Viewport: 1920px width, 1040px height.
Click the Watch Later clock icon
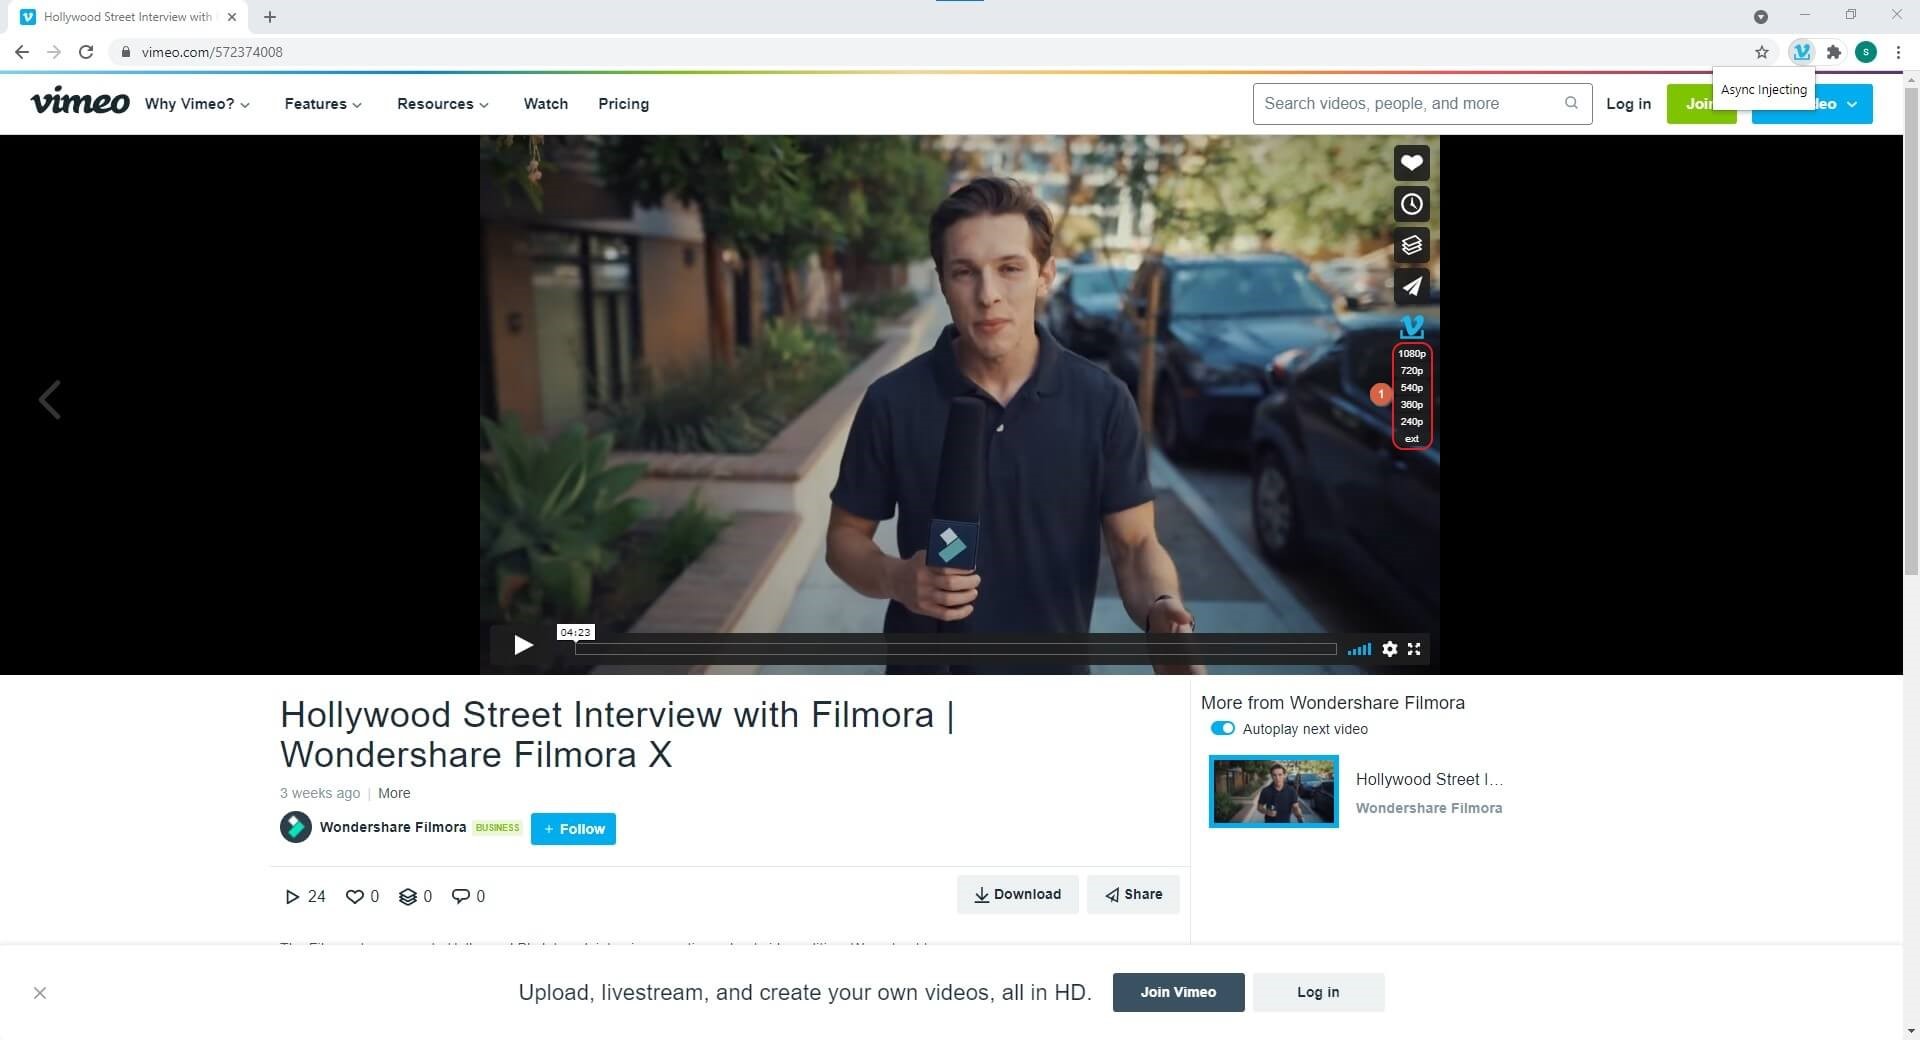1411,204
